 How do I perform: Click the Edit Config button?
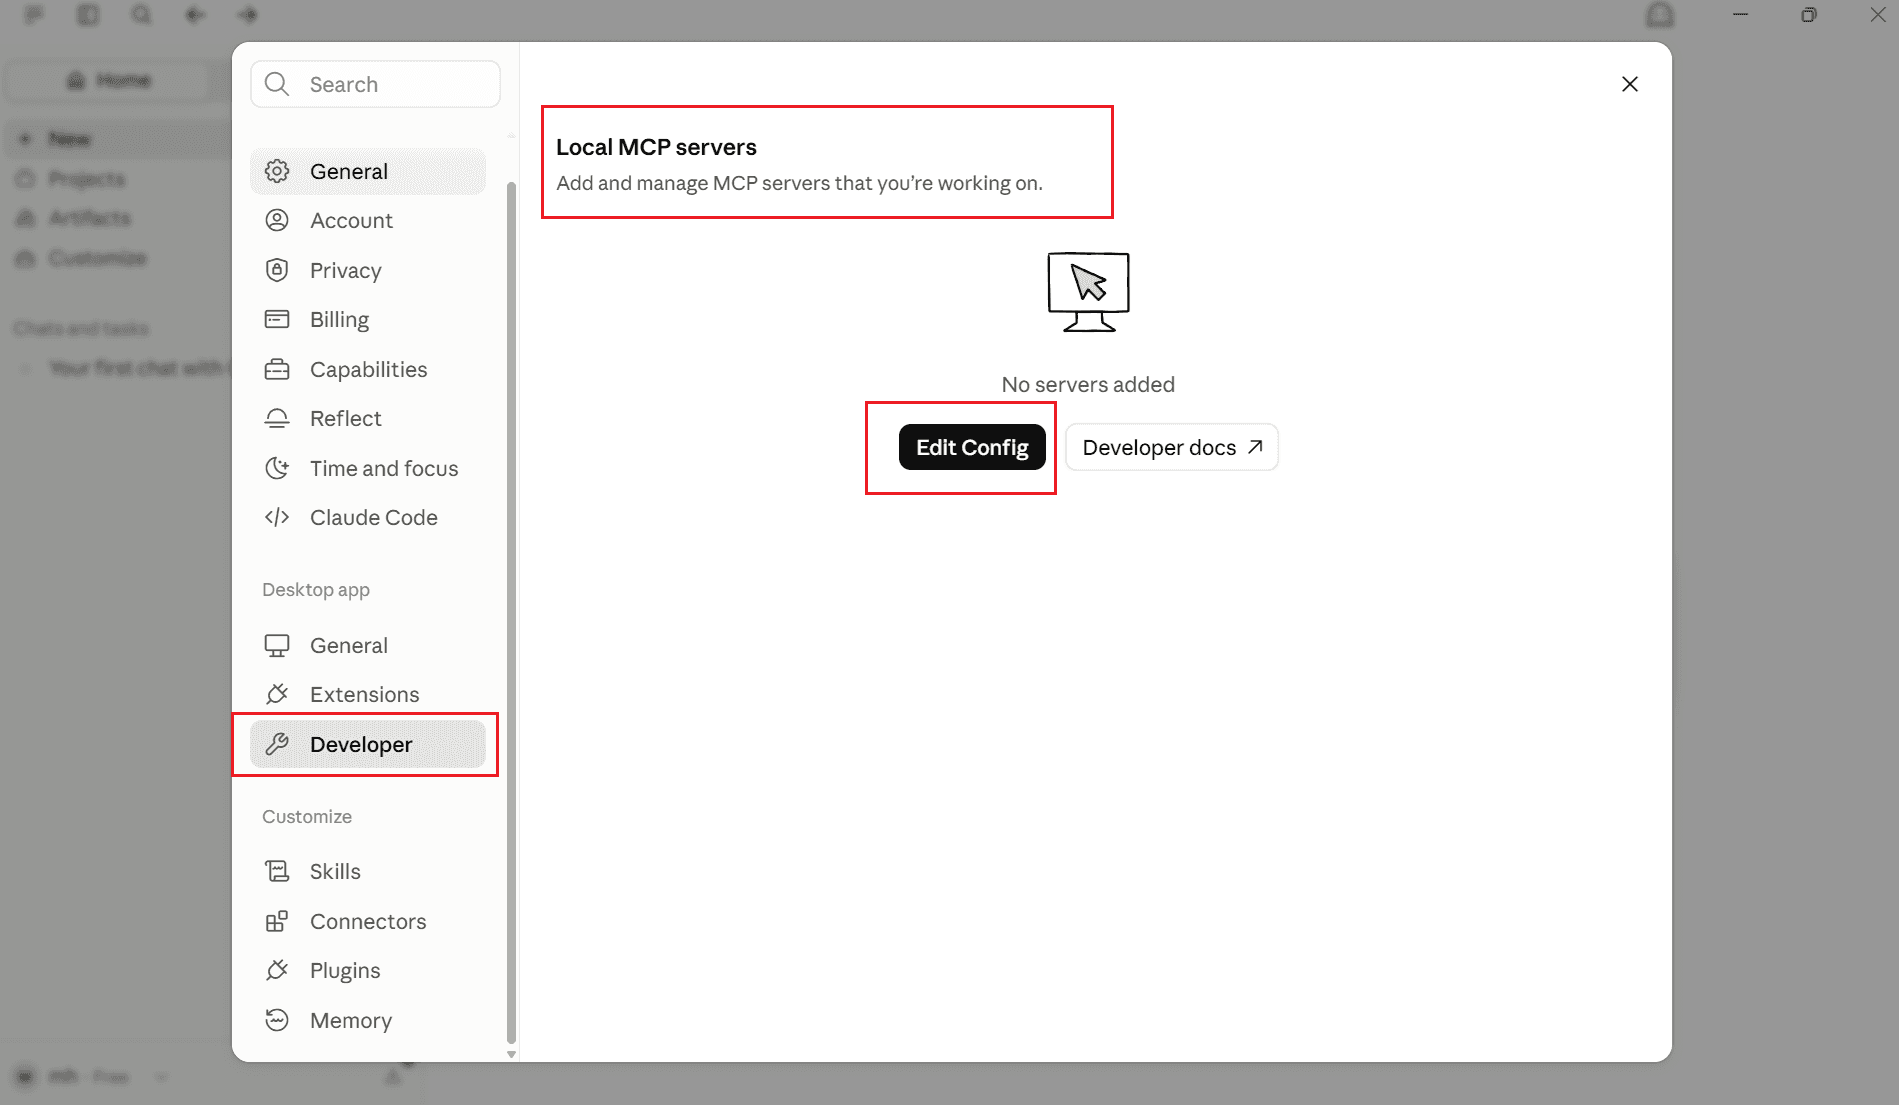tap(972, 447)
